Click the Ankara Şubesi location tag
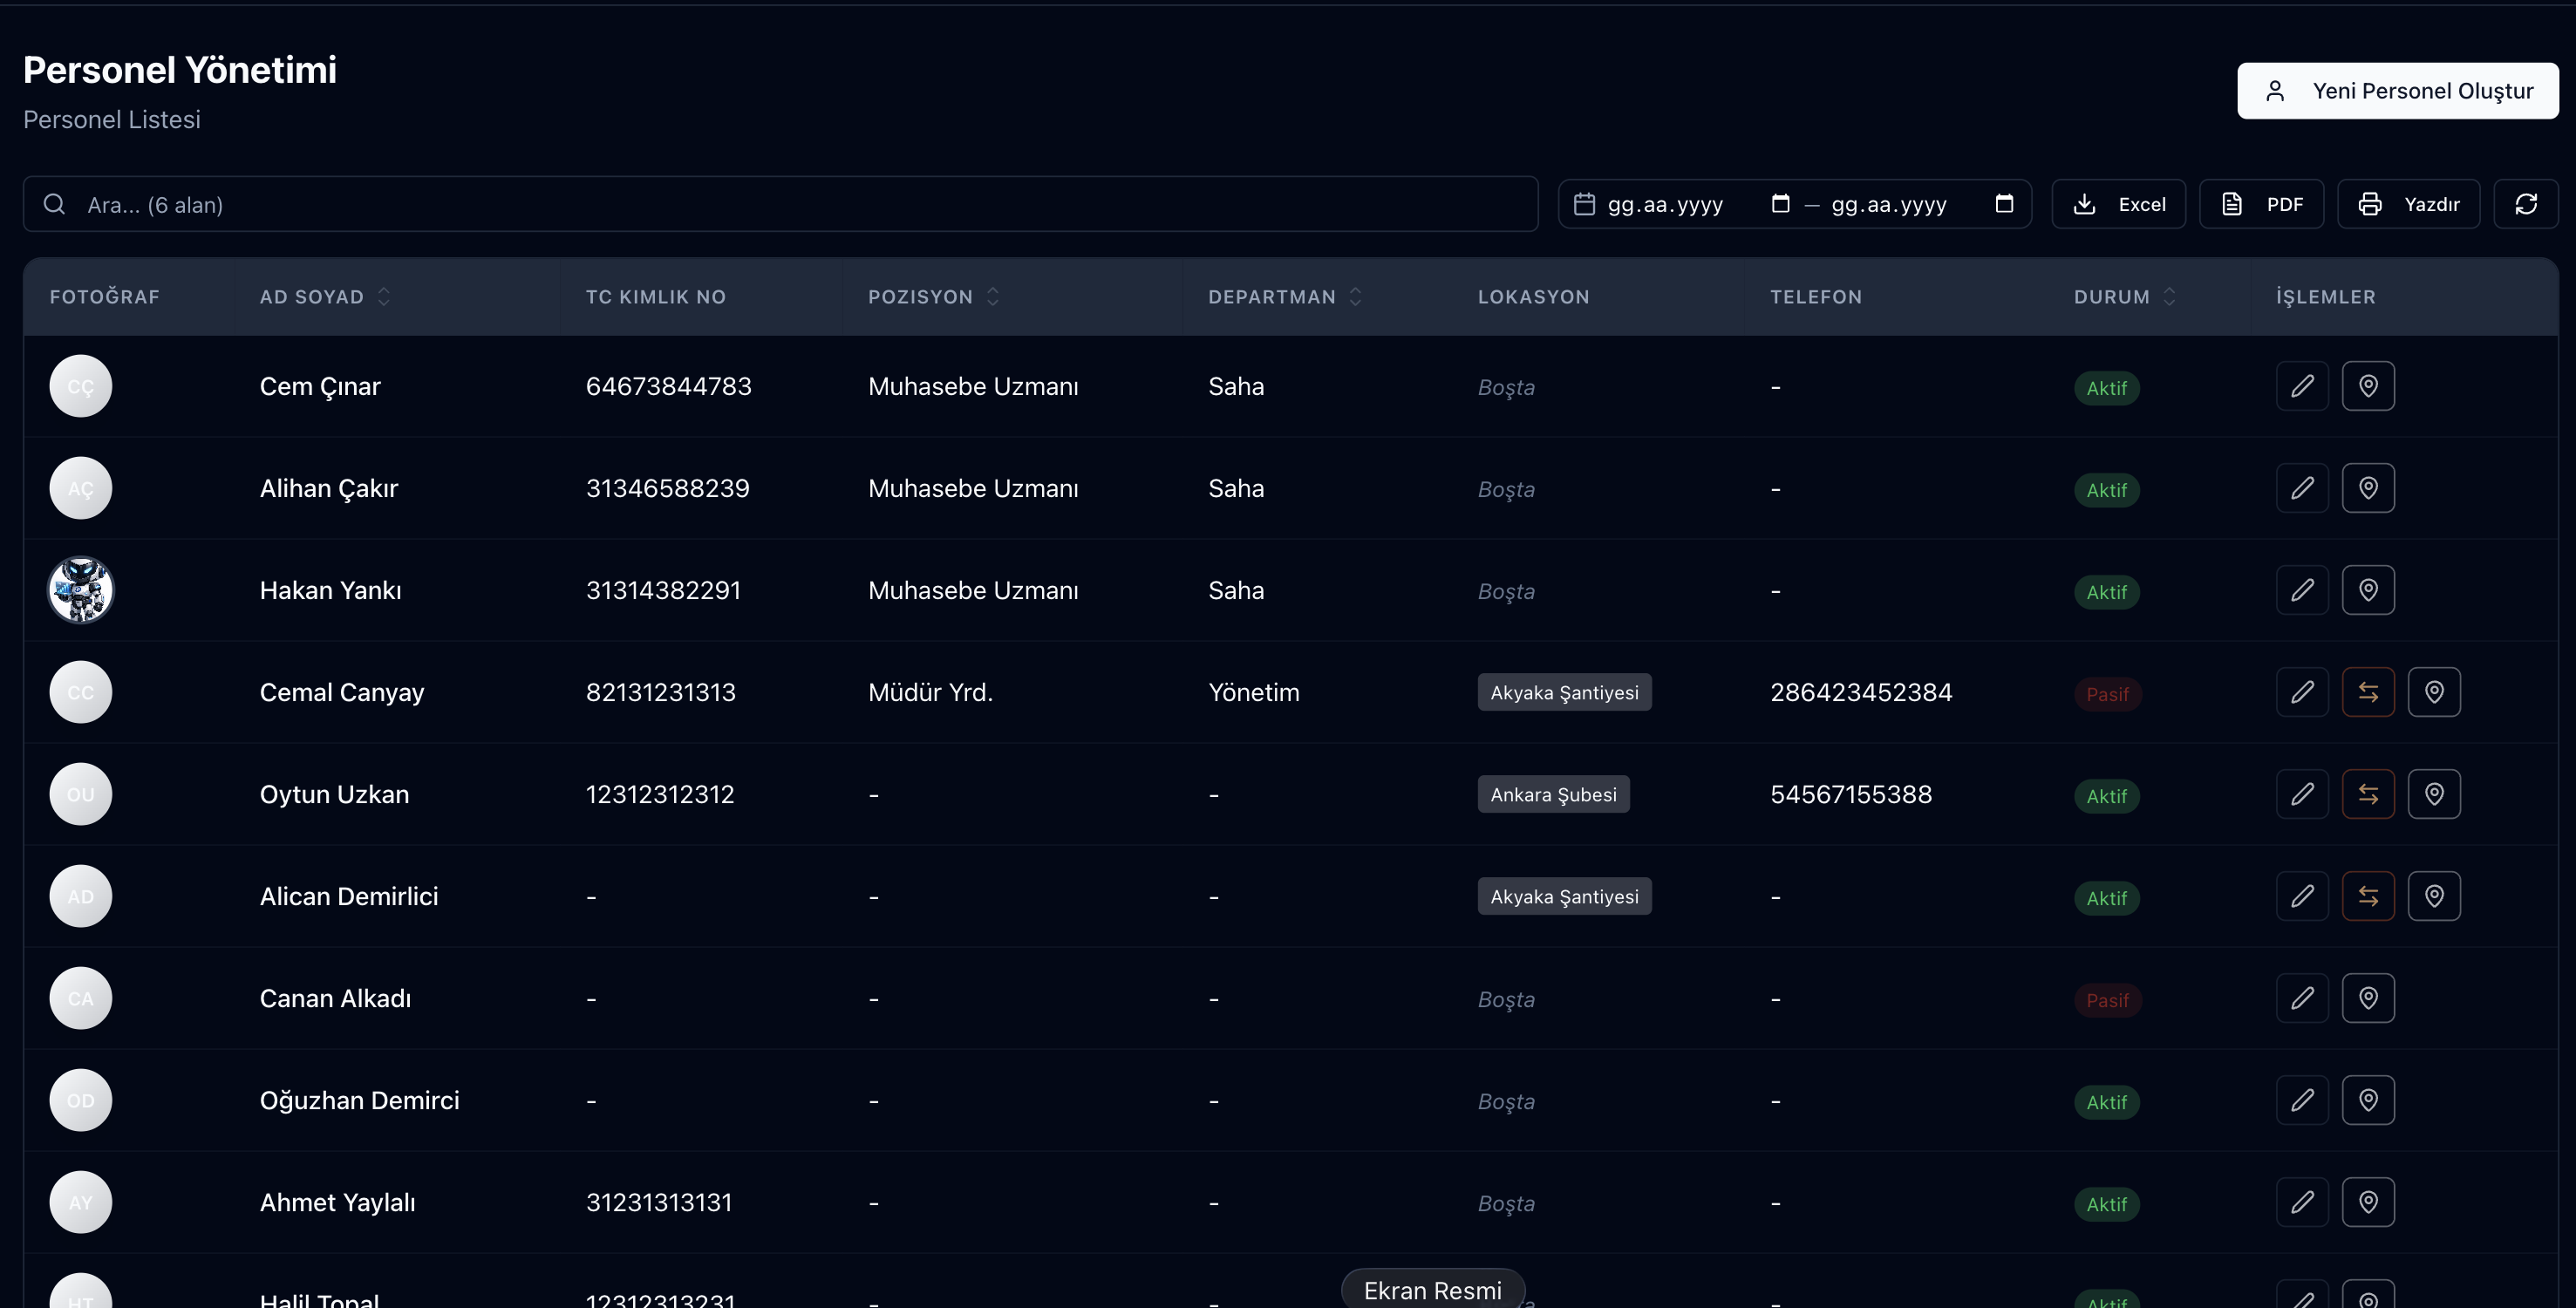 click(x=1553, y=794)
